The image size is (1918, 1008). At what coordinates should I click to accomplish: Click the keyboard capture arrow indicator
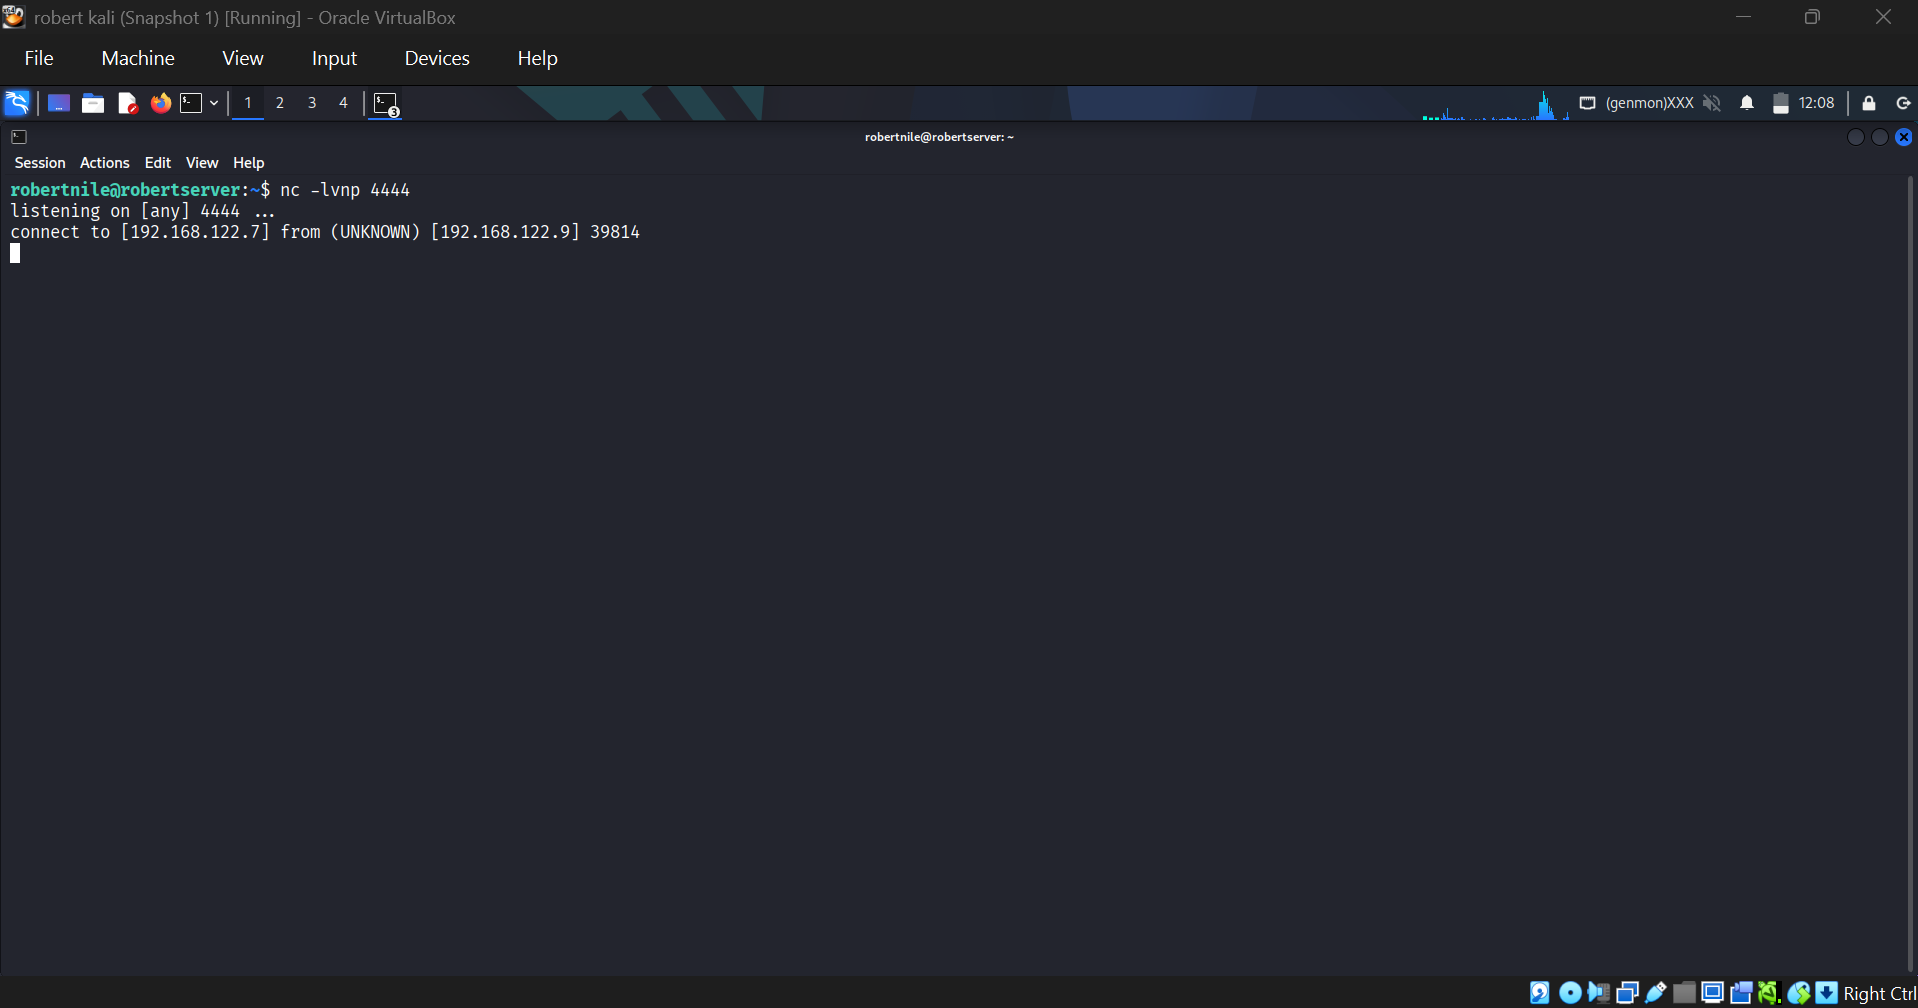click(x=1827, y=992)
